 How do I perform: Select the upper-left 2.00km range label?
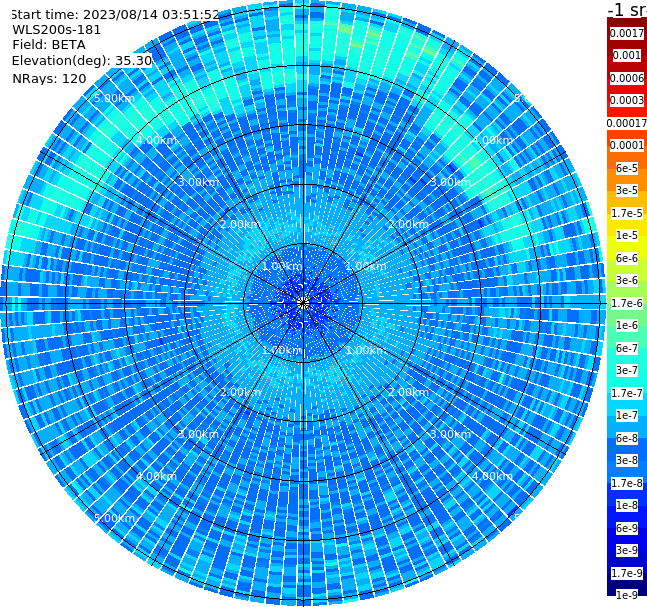click(x=241, y=224)
